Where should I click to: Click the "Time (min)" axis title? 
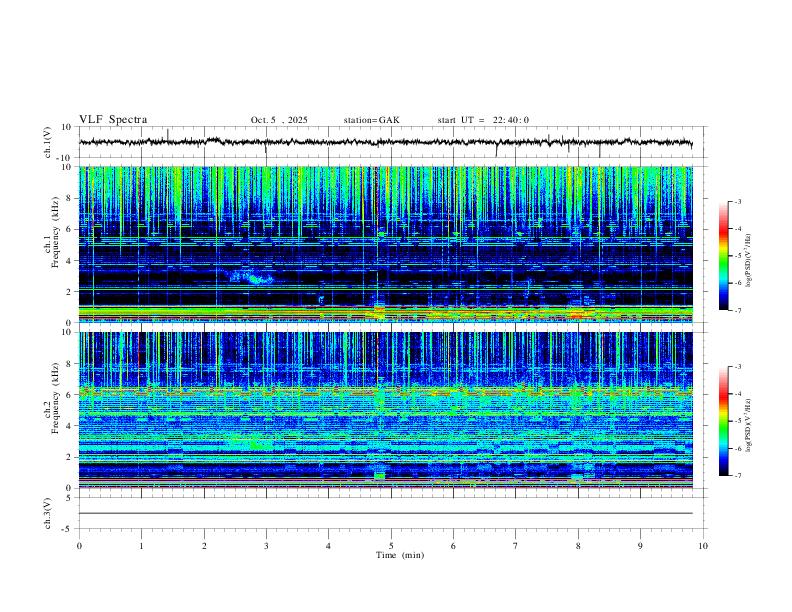[400, 555]
